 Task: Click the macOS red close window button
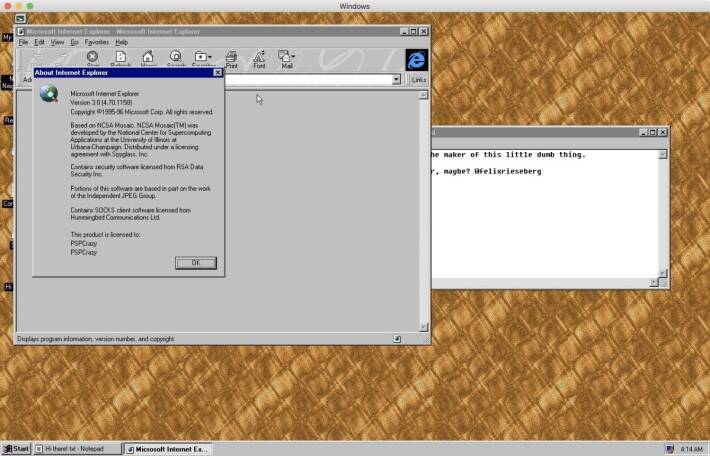8,6
